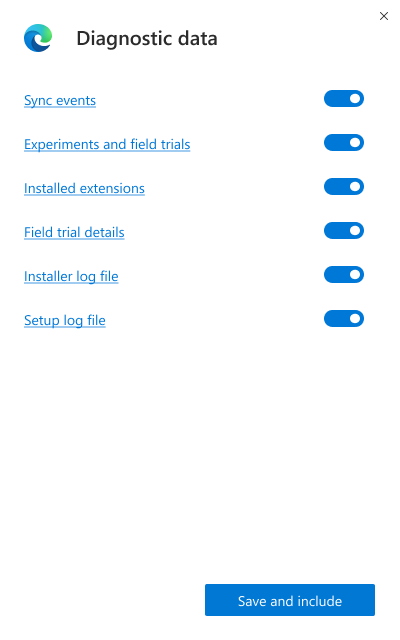Show Field trial details link
Screen dimensions: 400x640
pyautogui.click(x=74, y=233)
